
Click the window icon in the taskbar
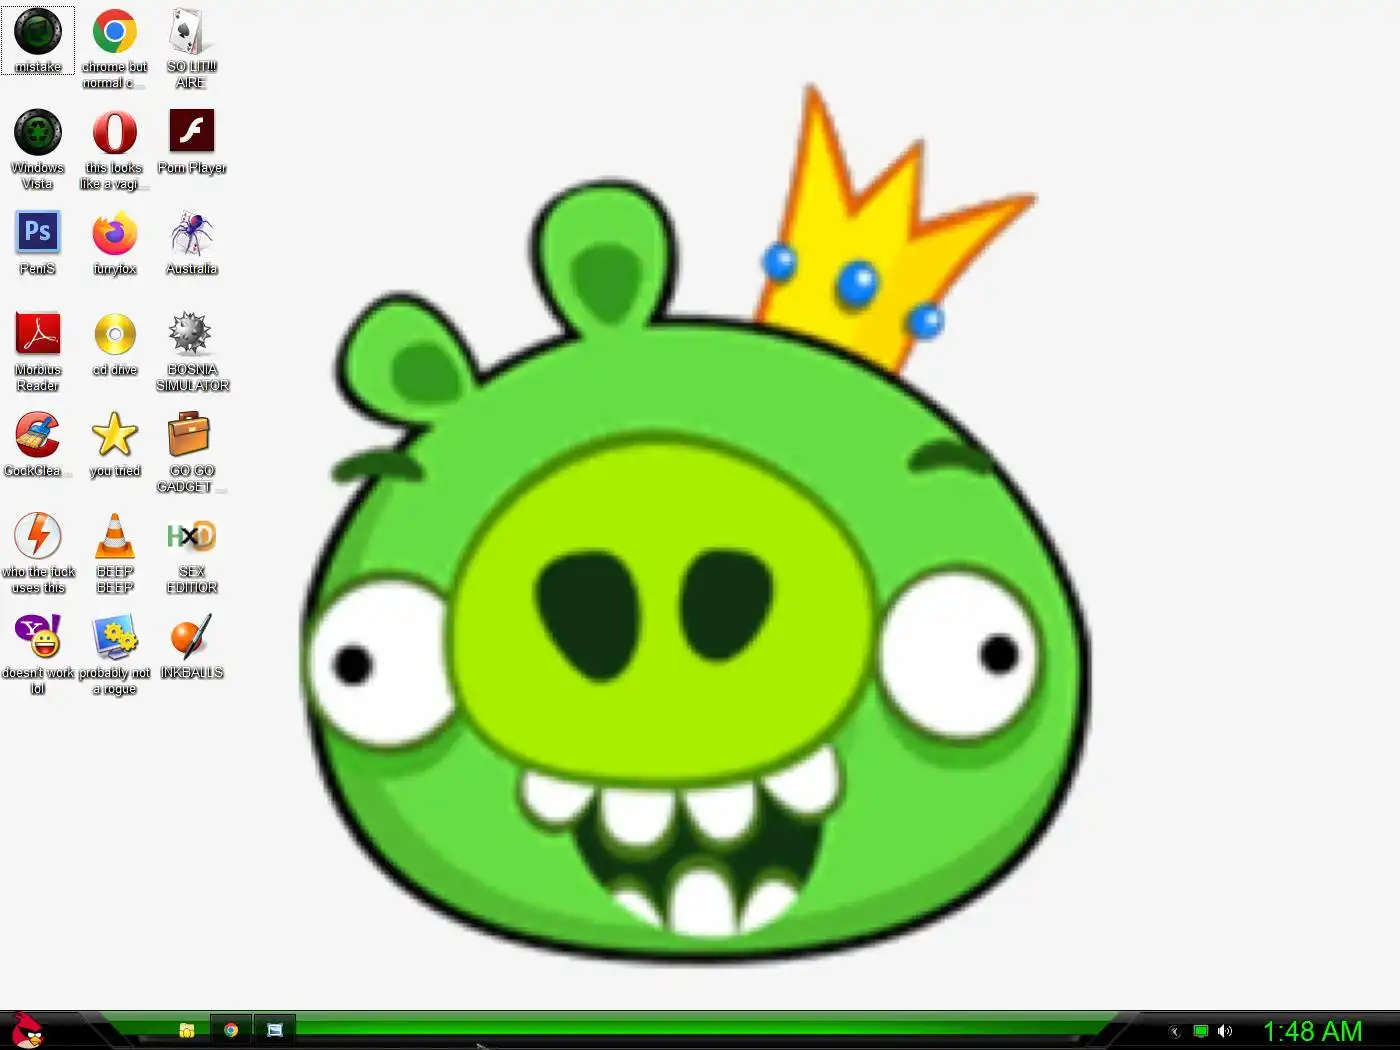(275, 1030)
